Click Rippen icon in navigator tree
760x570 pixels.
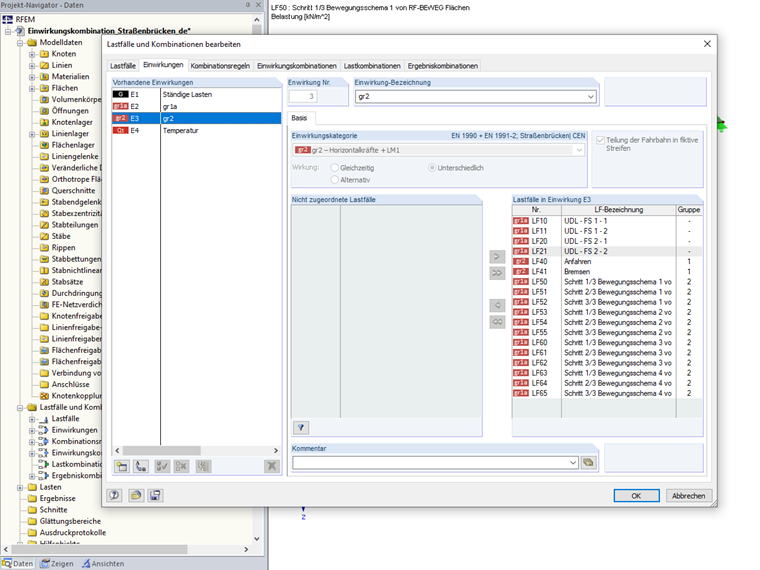44,248
